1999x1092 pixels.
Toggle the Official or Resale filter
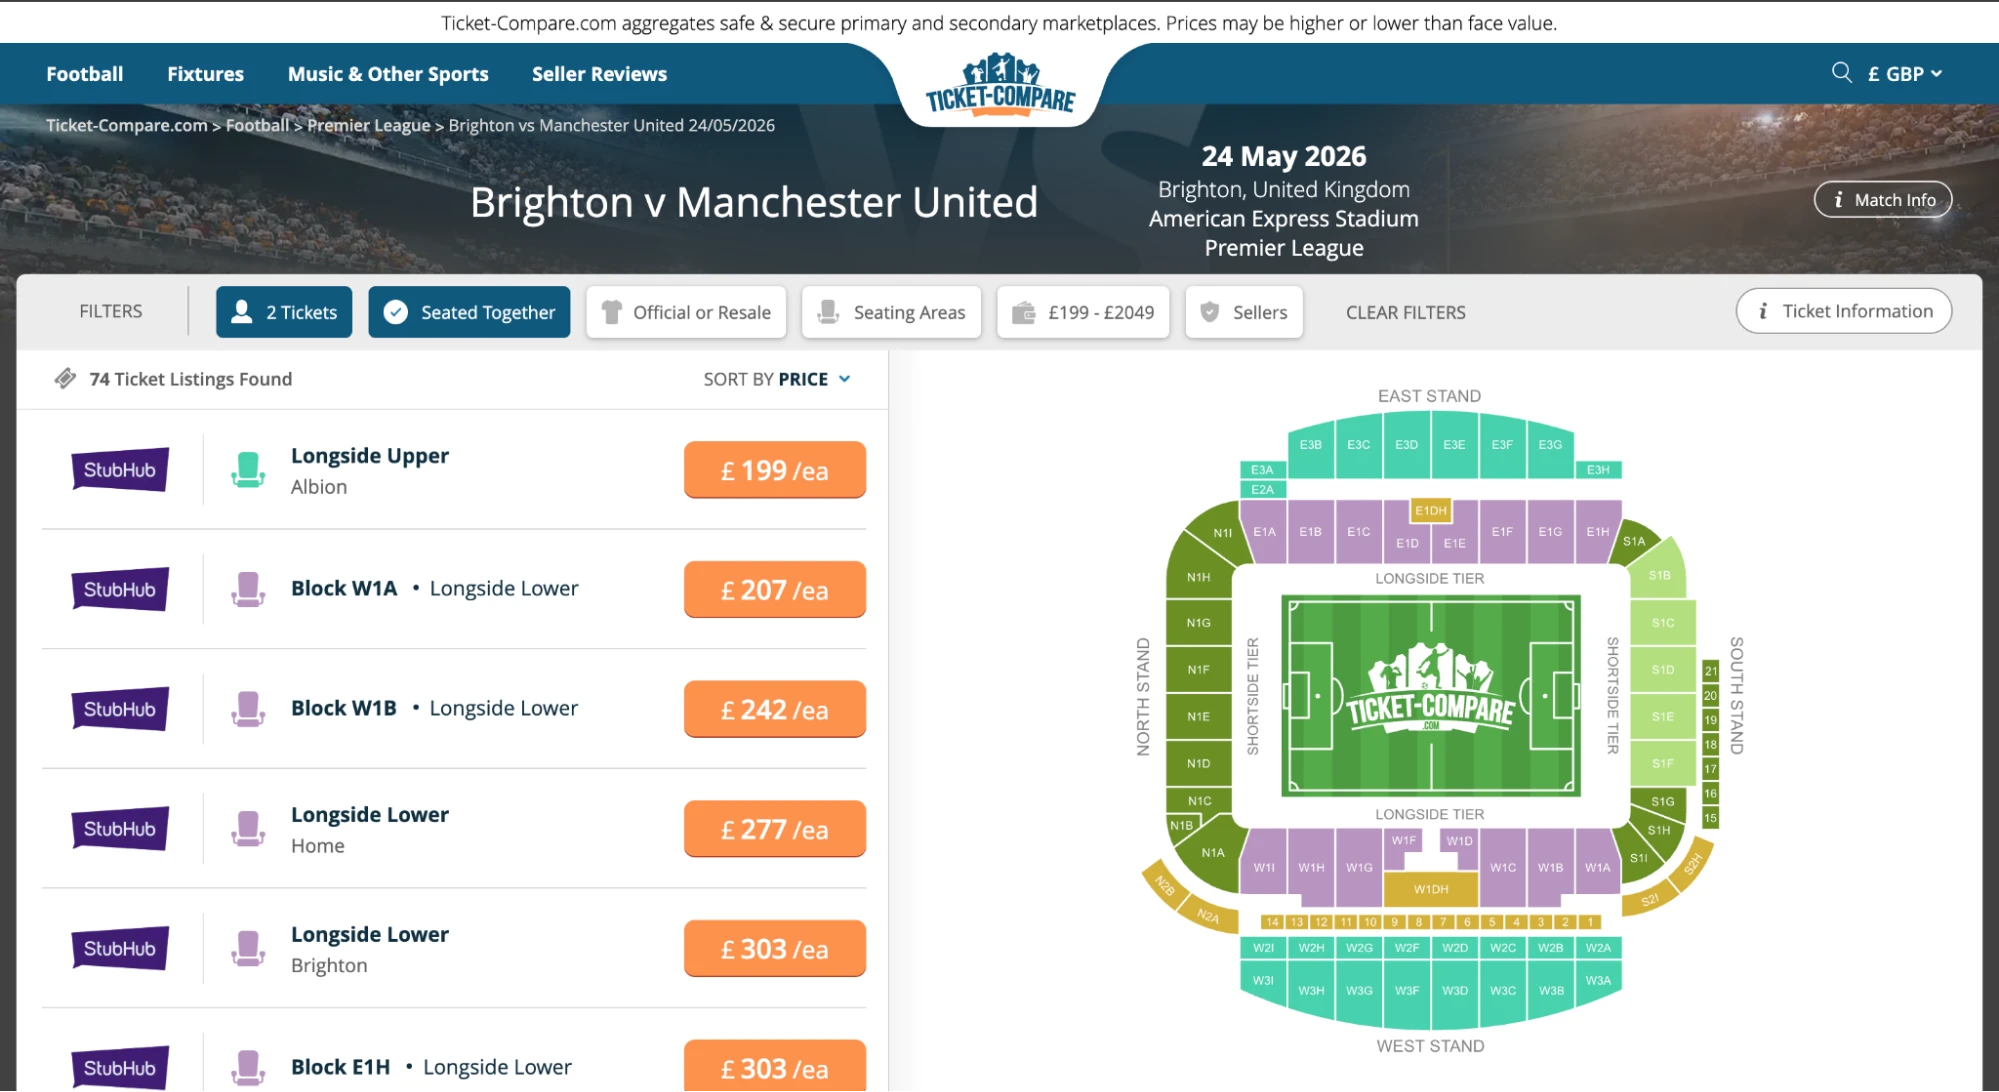coord(686,312)
